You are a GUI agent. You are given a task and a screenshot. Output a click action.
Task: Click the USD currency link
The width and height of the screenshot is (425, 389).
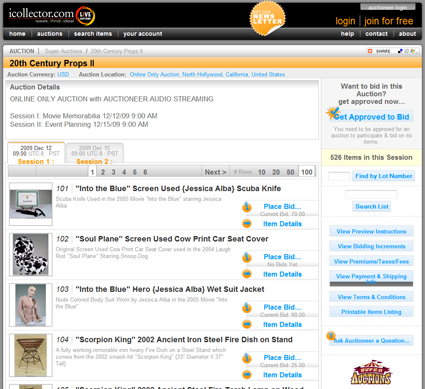[x=63, y=74]
